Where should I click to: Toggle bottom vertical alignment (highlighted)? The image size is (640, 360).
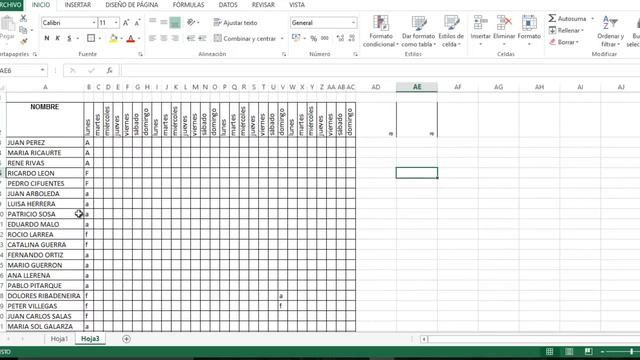(175, 22)
